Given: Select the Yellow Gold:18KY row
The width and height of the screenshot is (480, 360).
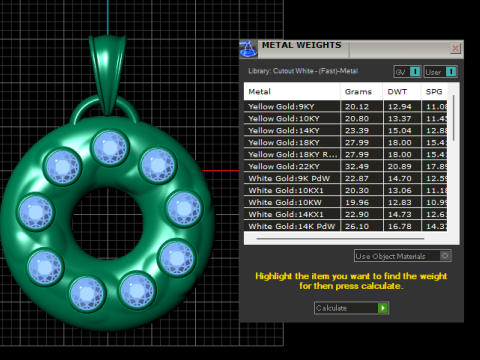Looking at the screenshot, I should point(345,143).
